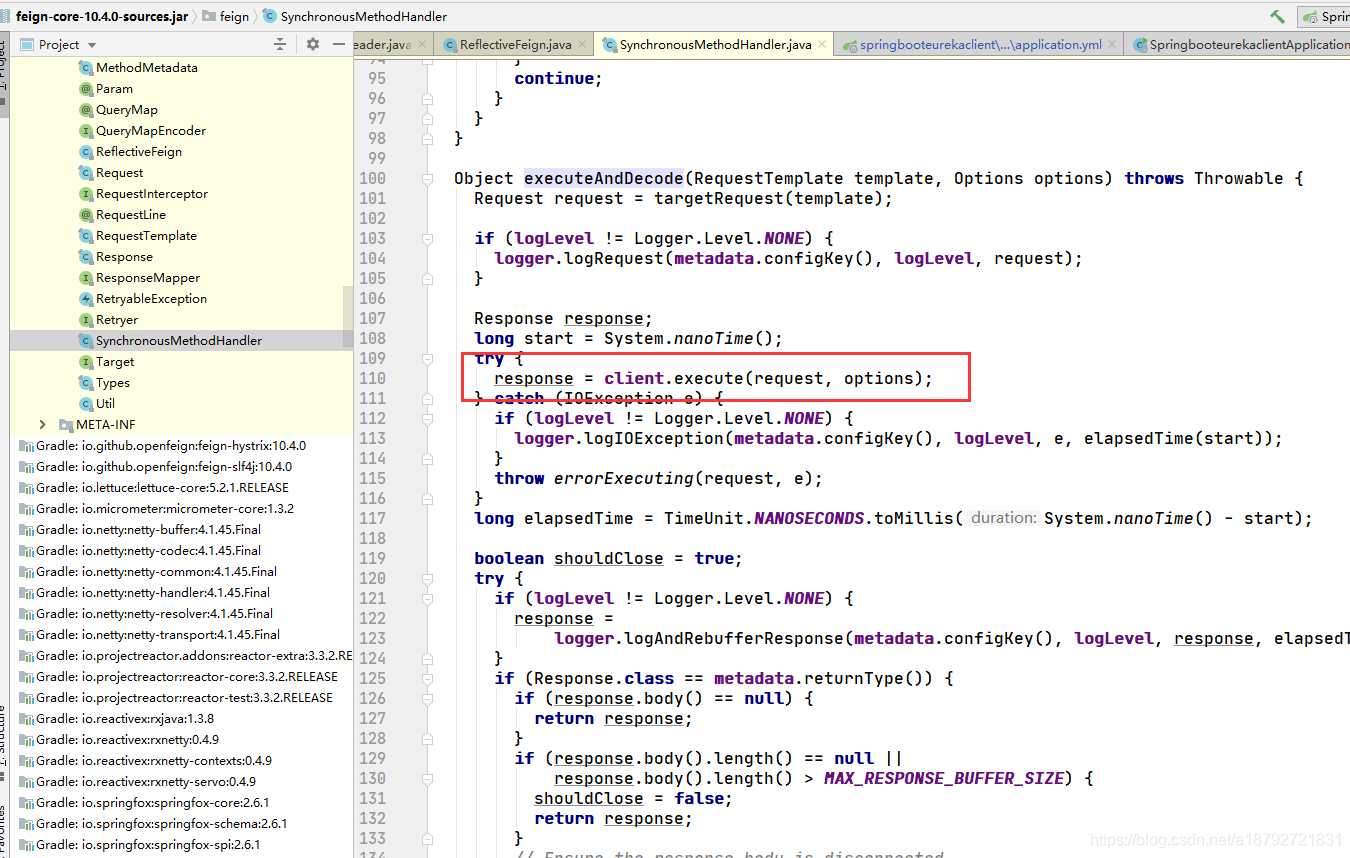Hide the Project tool window with minus icon

[340, 44]
